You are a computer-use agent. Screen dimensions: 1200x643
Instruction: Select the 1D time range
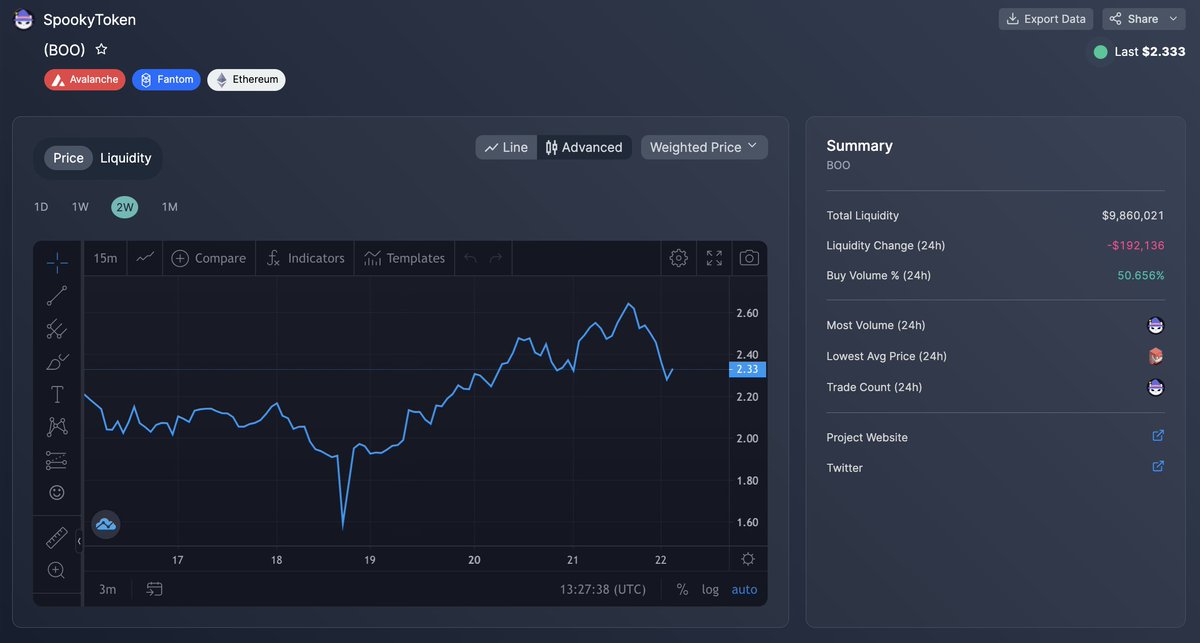[x=41, y=207]
